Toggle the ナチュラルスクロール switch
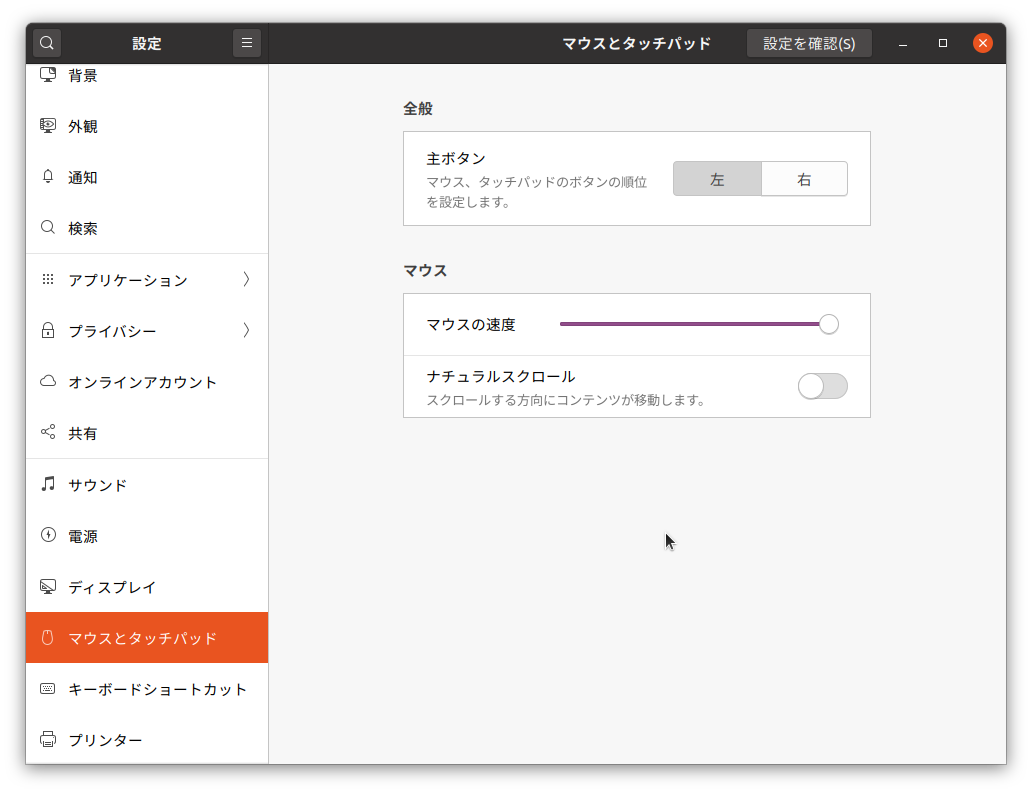The image size is (1032, 793). 822,386
